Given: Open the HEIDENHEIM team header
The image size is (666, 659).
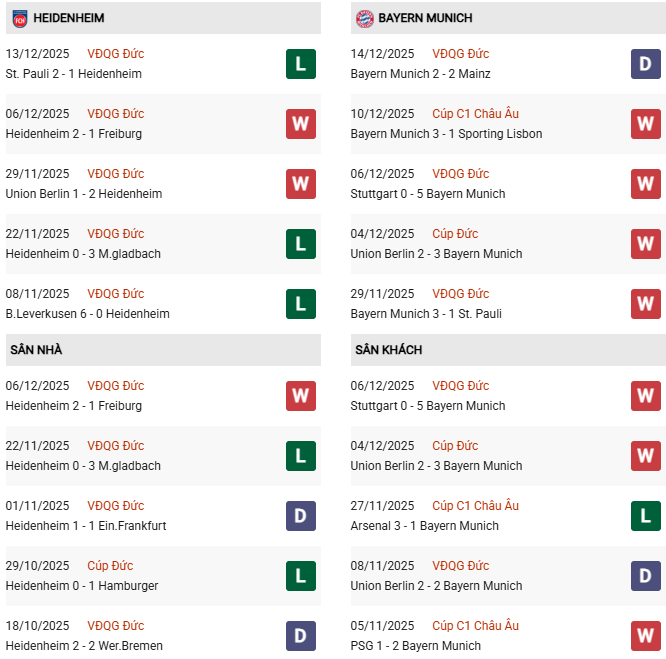Looking at the screenshot, I should (69, 18).
